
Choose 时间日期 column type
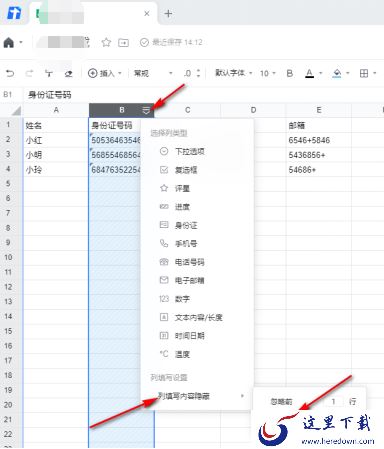click(x=197, y=336)
